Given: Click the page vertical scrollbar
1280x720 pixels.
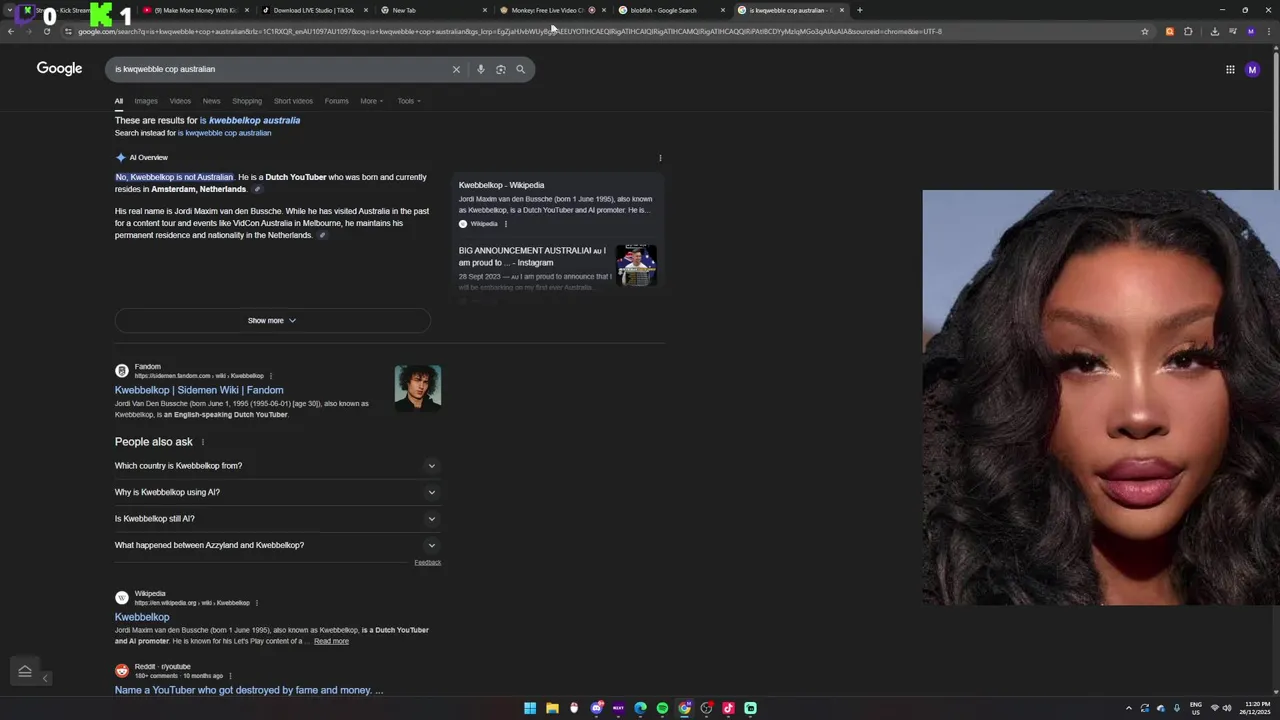Looking at the screenshot, I should point(1275,120).
